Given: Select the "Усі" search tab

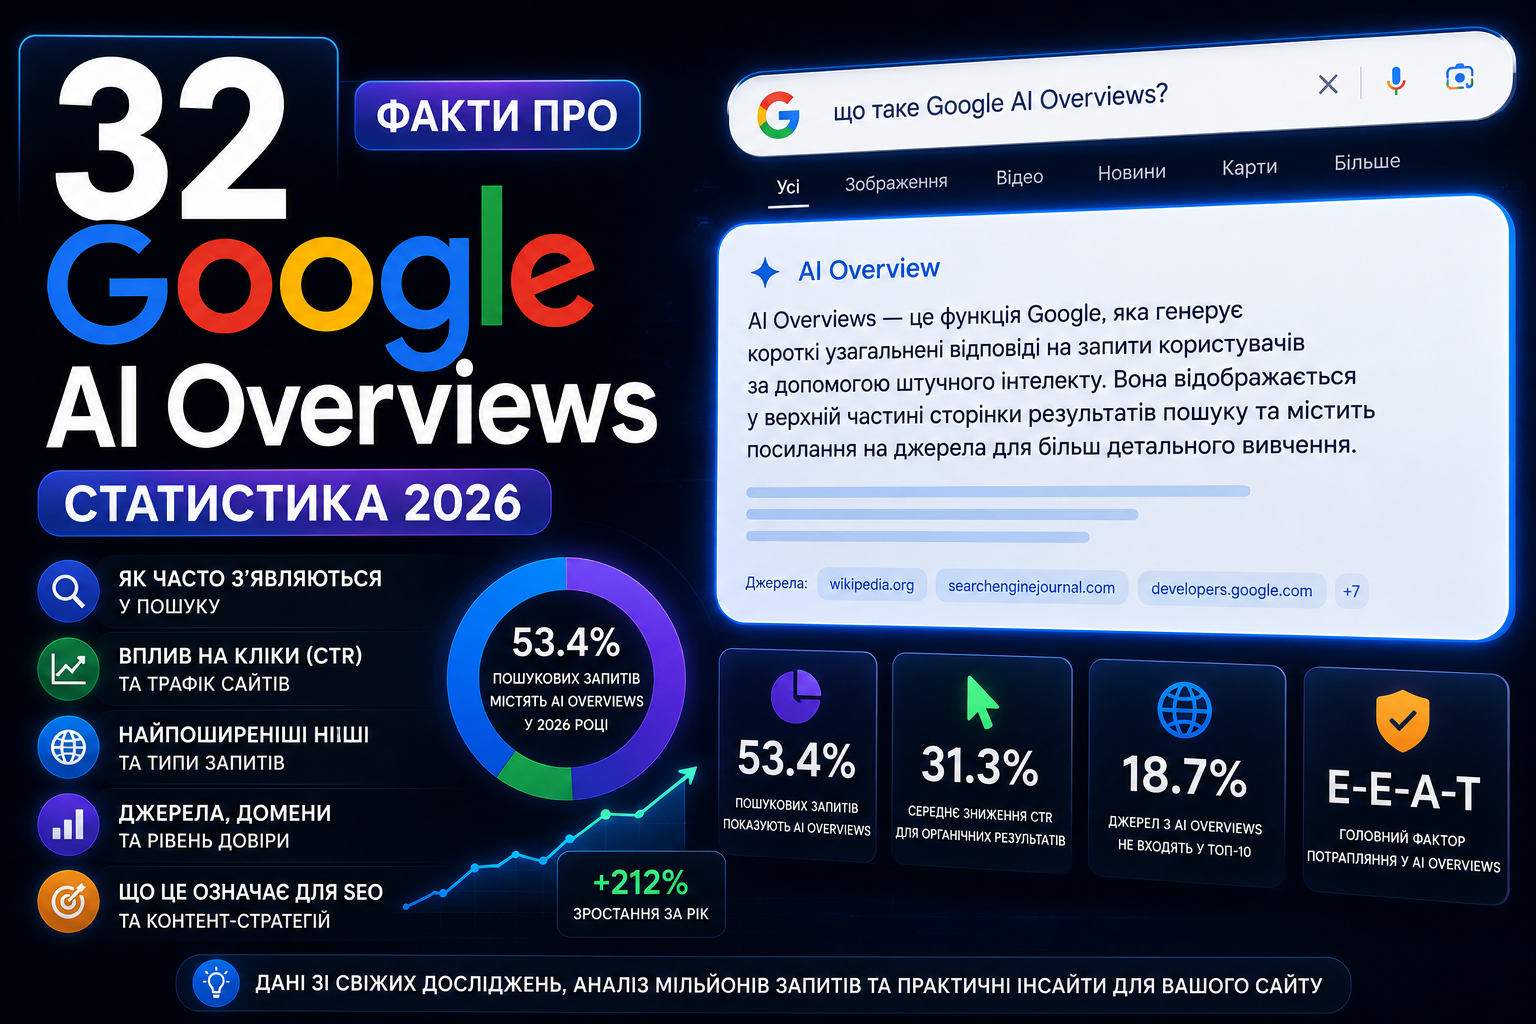Looking at the screenshot, I should [788, 187].
